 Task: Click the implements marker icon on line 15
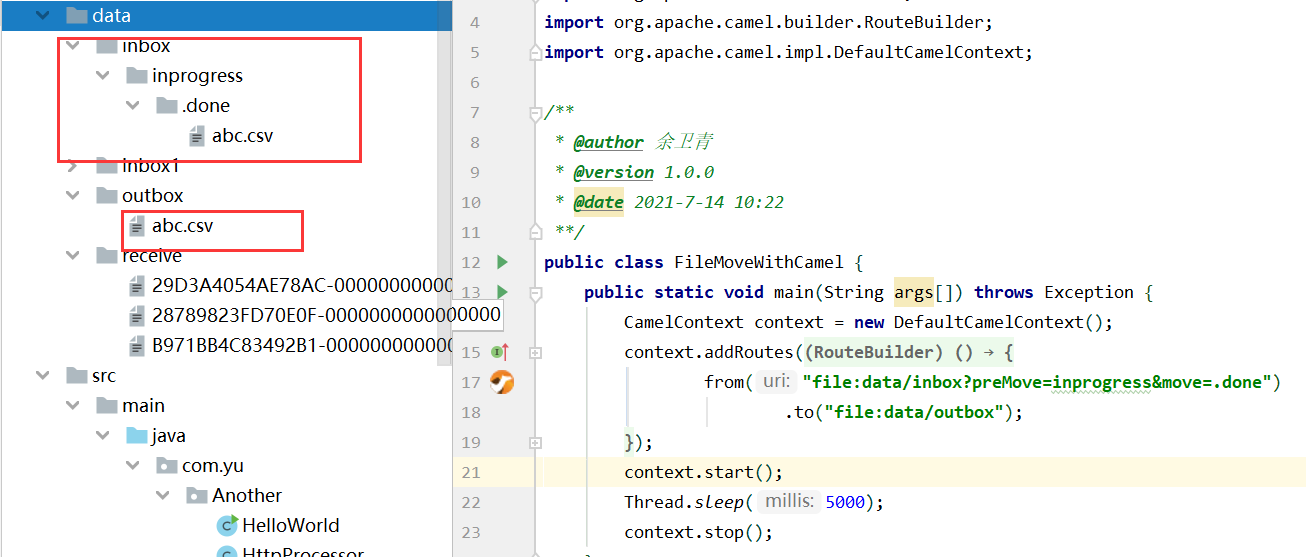pyautogui.click(x=501, y=352)
